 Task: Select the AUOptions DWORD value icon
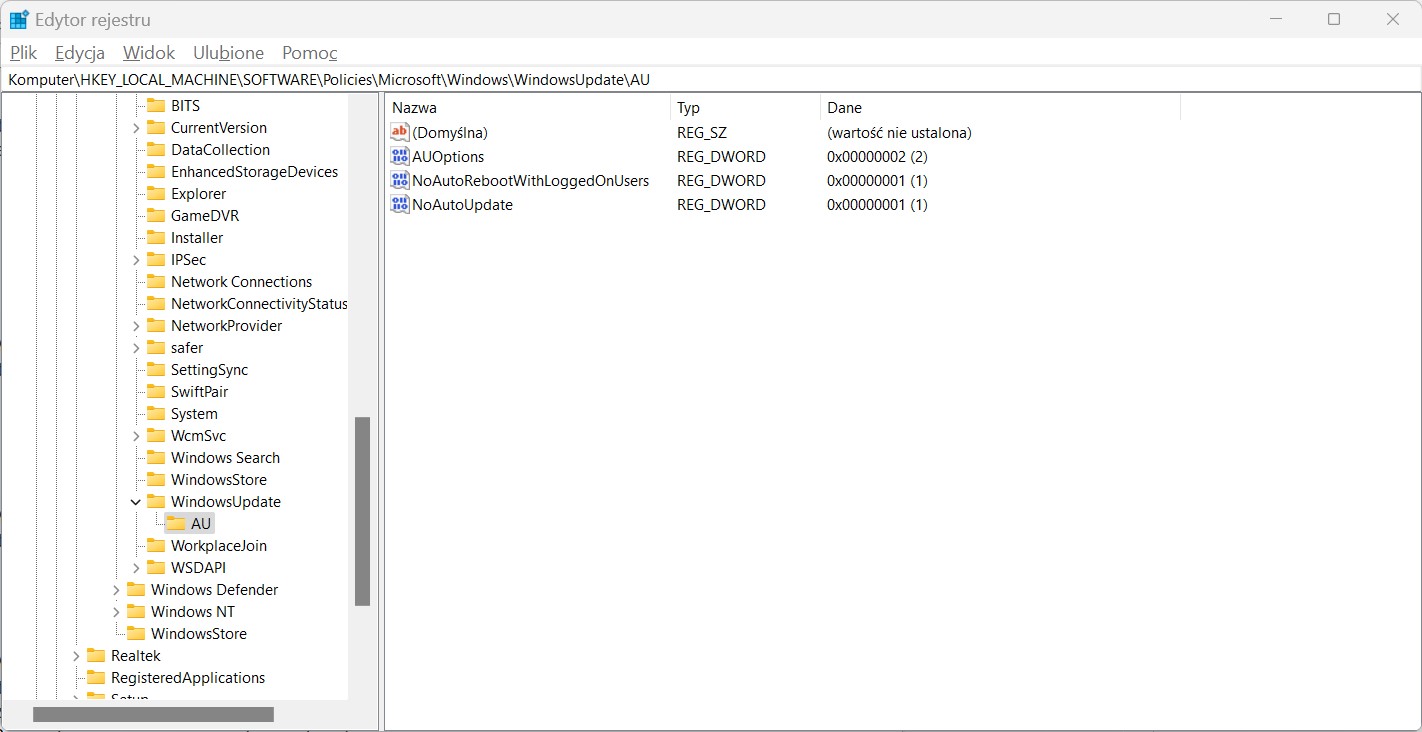tap(400, 156)
